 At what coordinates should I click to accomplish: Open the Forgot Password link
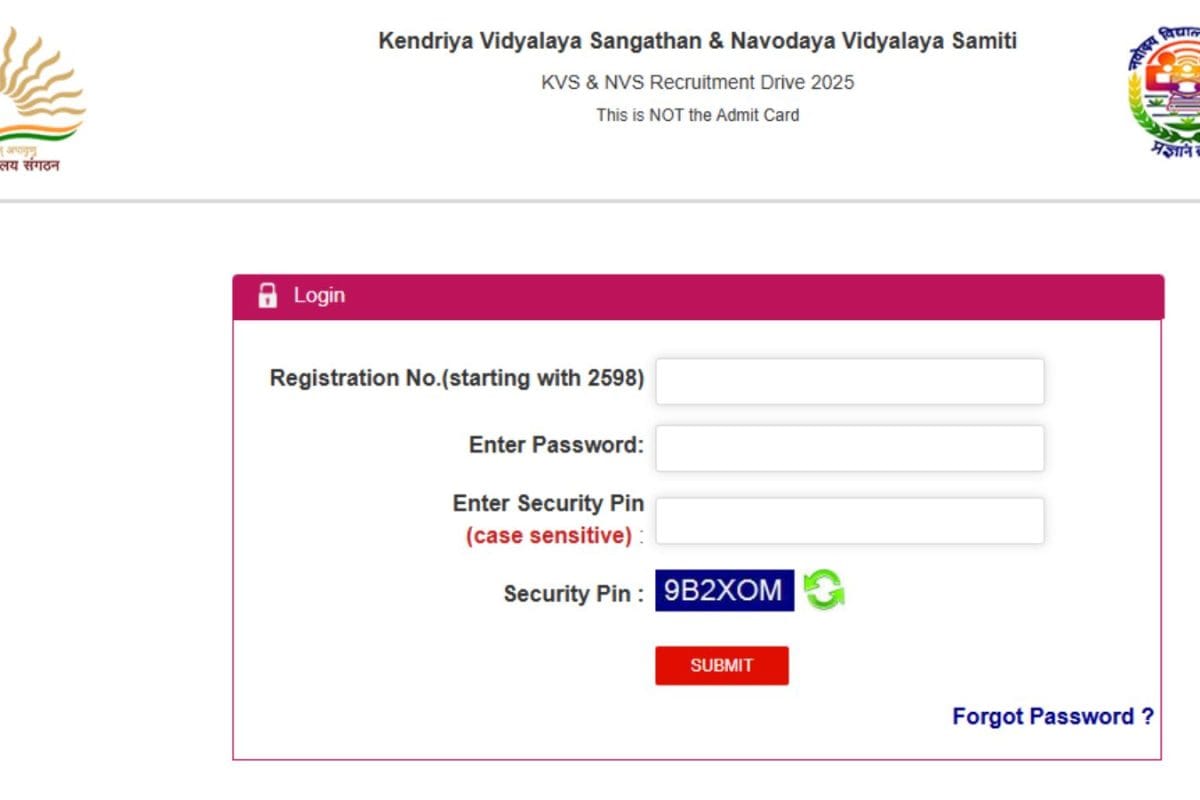tap(1052, 716)
